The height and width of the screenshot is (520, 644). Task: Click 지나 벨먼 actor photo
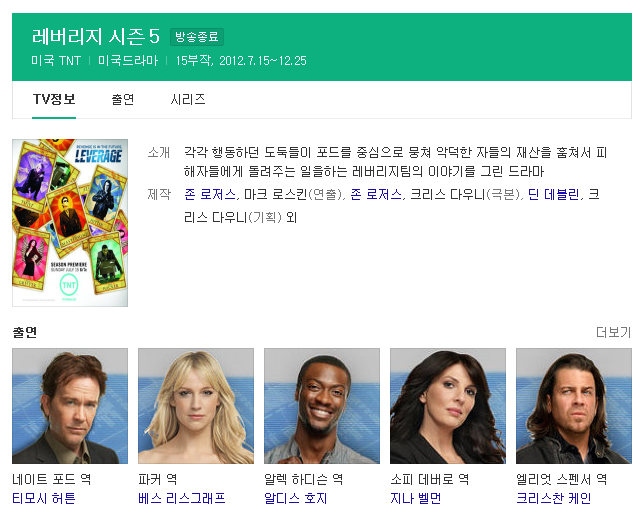tap(448, 406)
